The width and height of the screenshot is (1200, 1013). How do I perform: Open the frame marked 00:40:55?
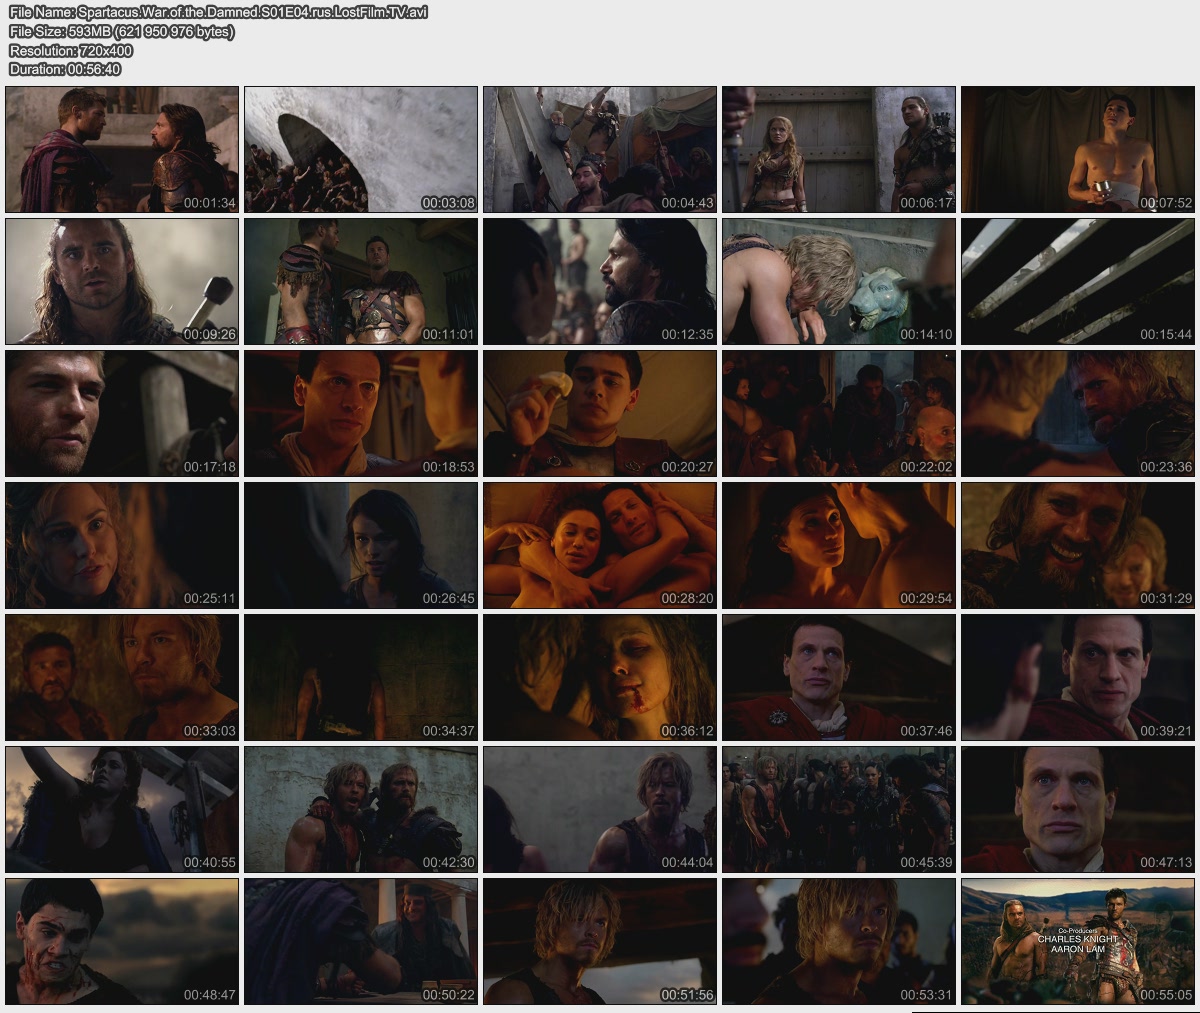122,809
